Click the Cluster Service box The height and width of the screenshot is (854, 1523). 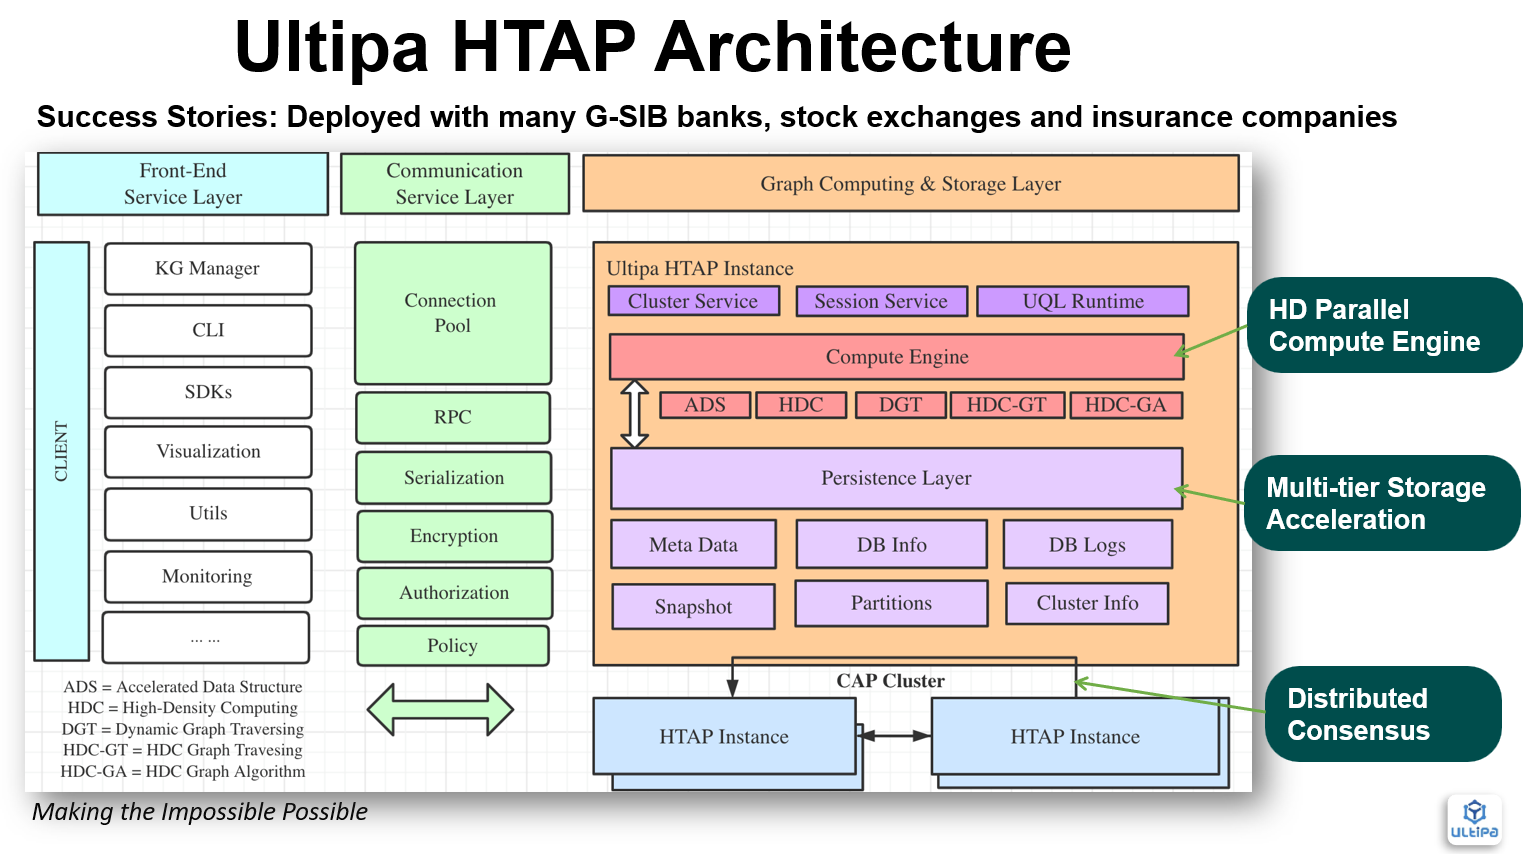point(693,301)
